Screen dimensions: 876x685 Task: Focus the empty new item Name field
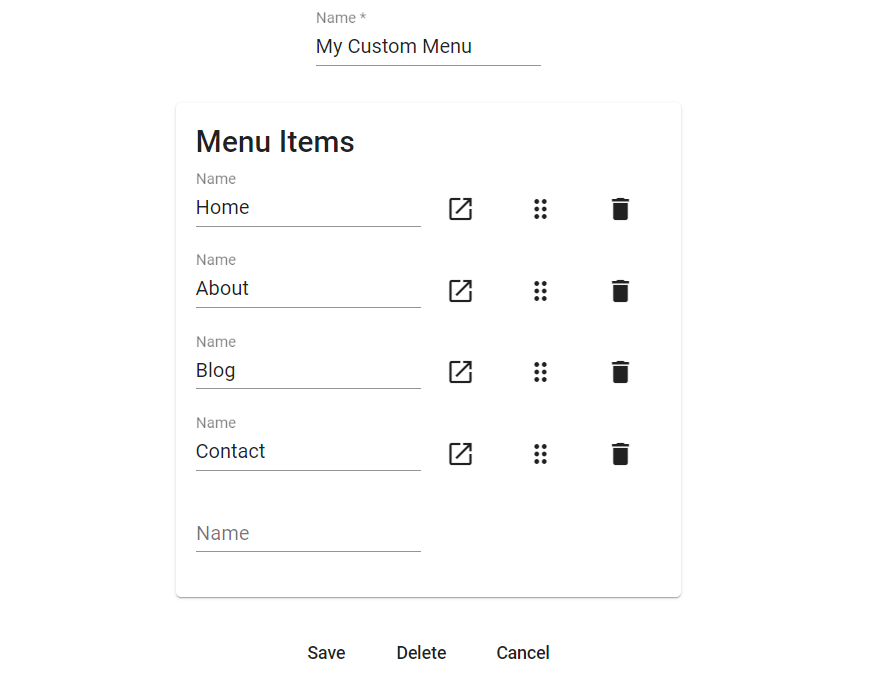pos(308,534)
